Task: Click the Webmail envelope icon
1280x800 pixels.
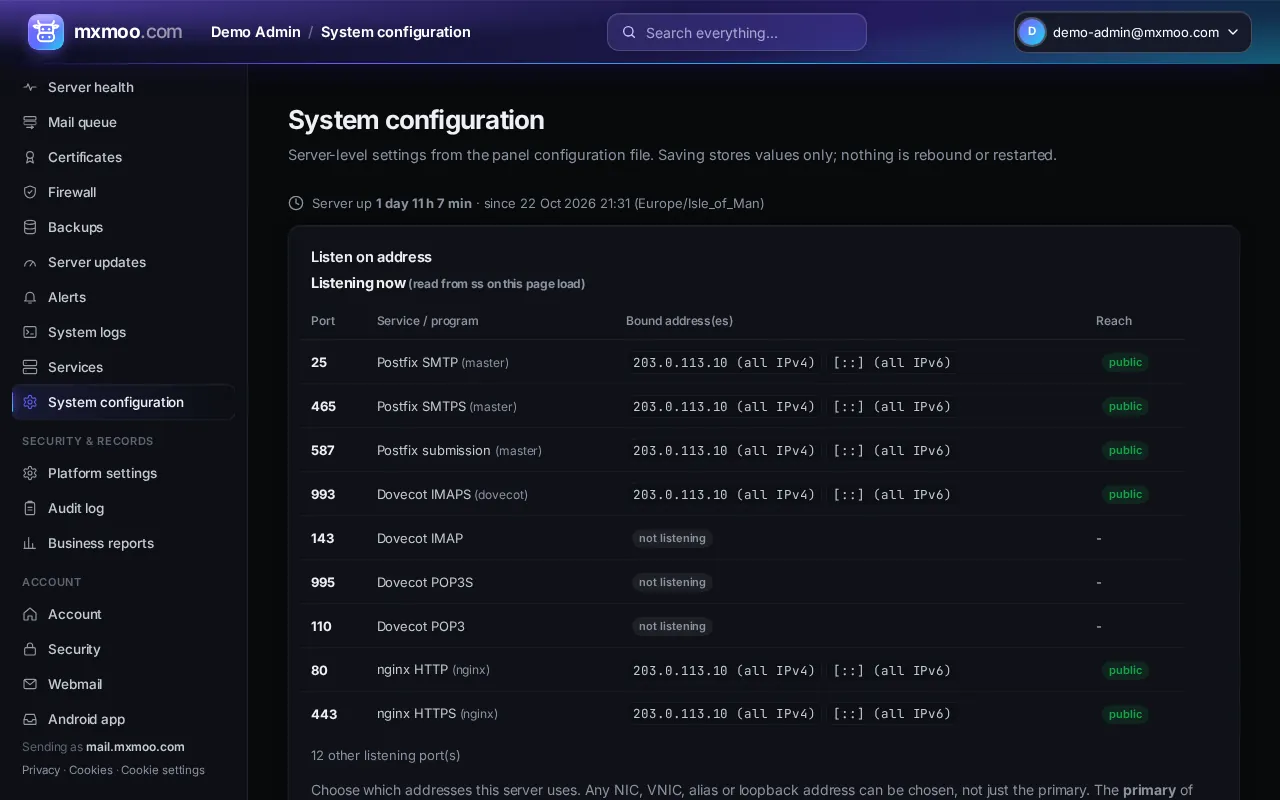Action: 30,684
